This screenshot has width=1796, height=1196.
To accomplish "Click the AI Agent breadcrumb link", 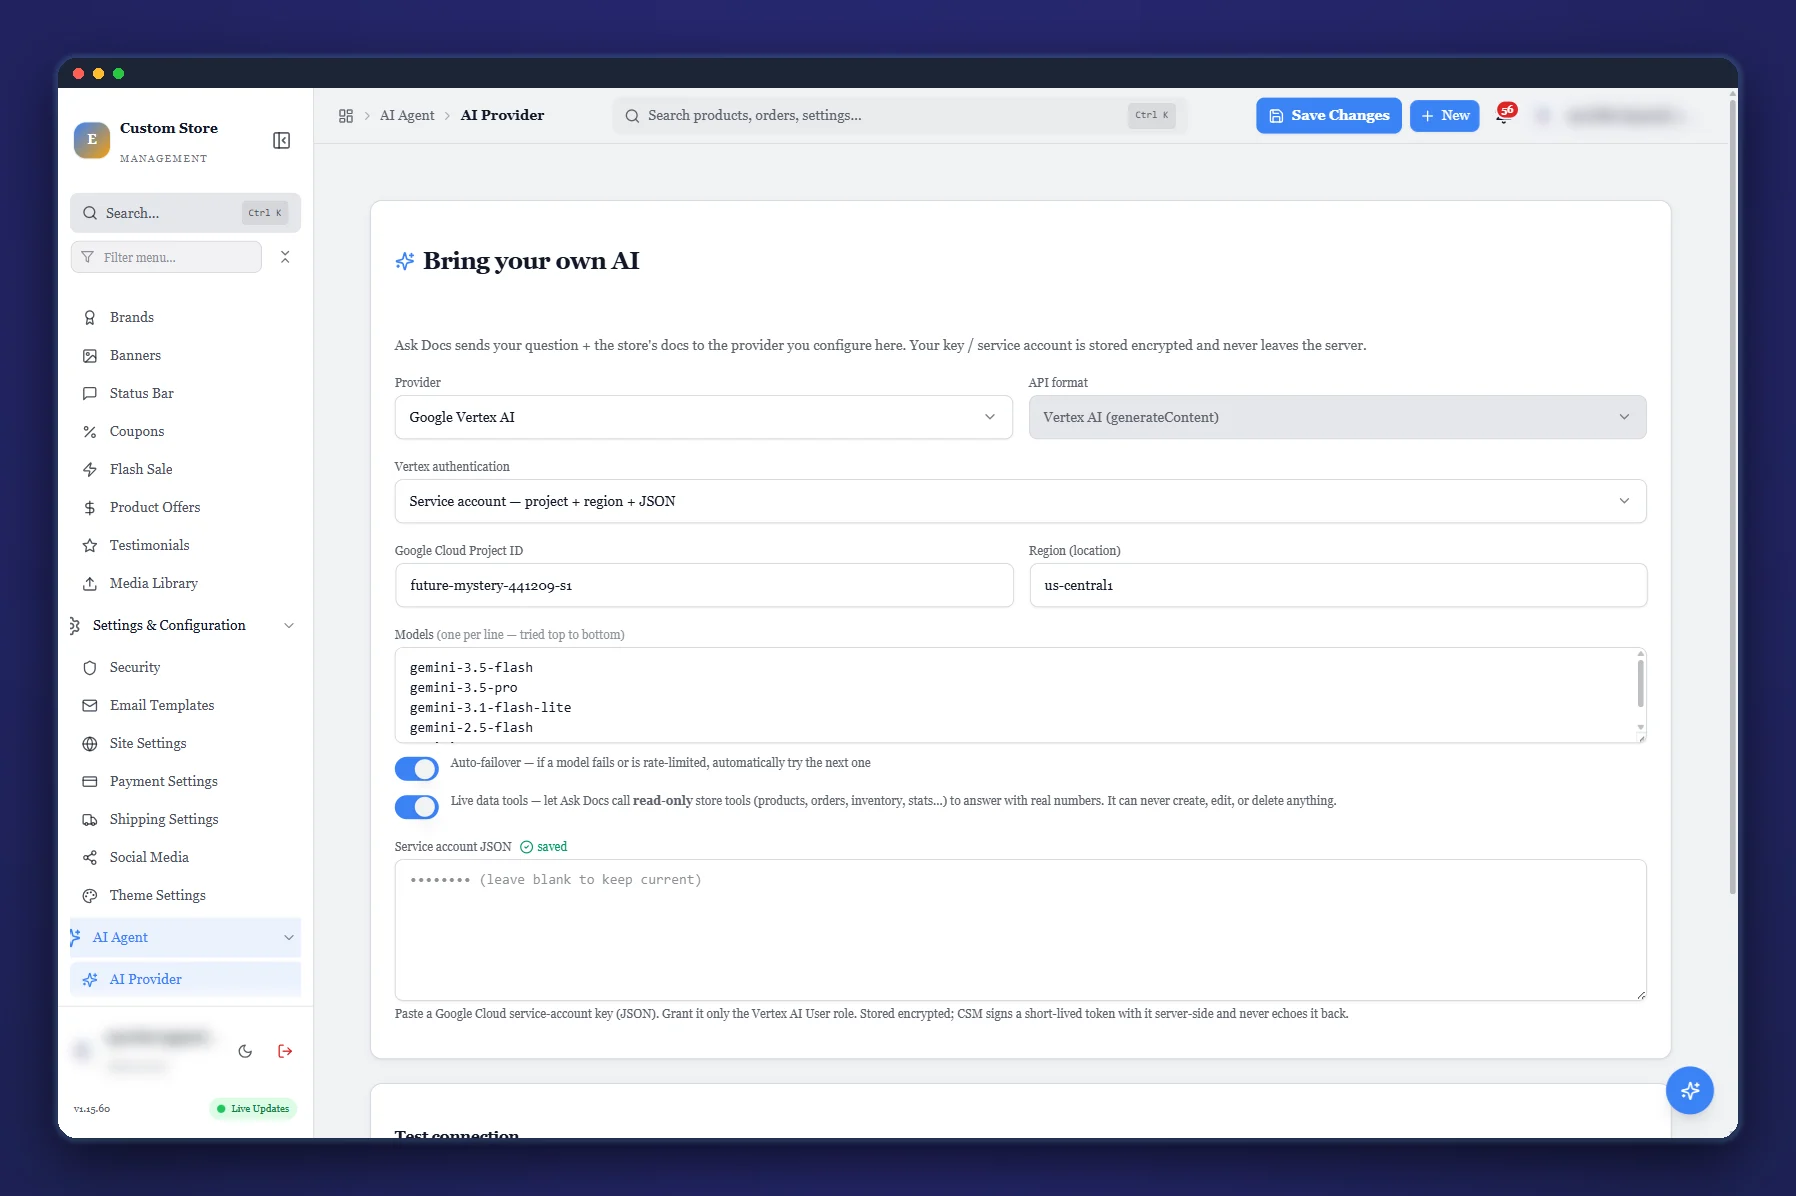I will pos(407,116).
